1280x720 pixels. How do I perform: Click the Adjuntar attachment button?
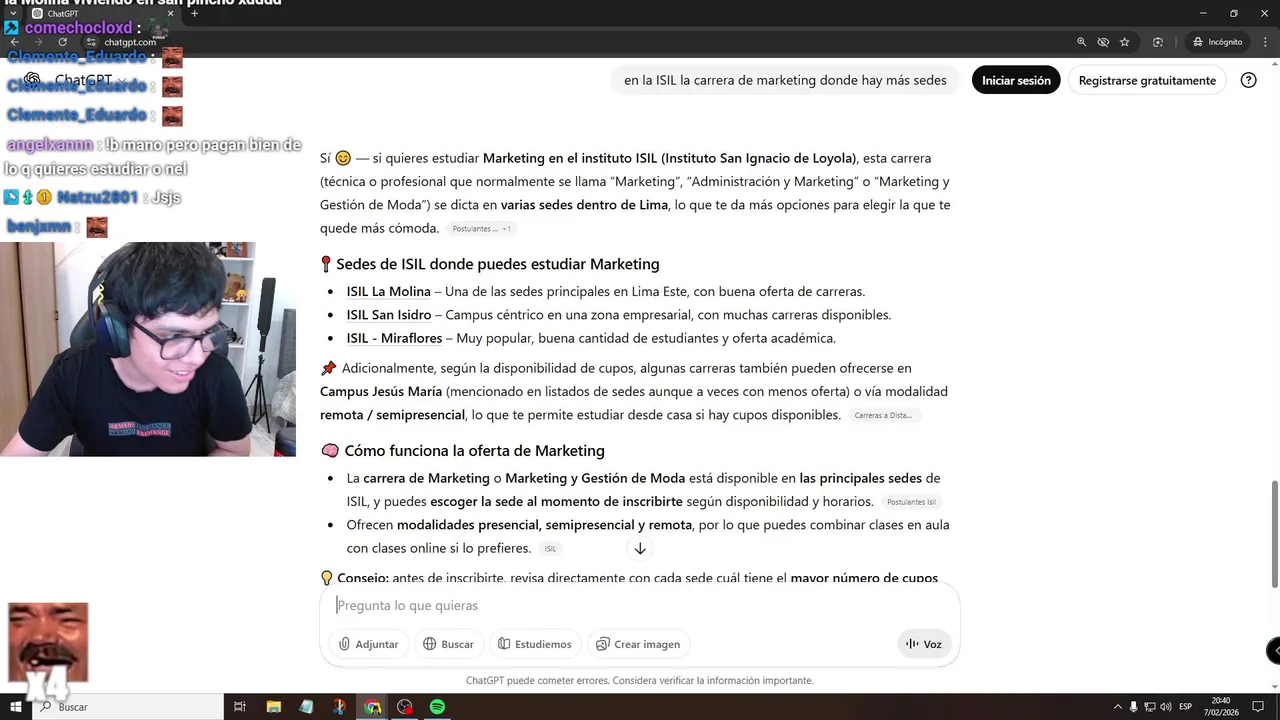click(368, 644)
